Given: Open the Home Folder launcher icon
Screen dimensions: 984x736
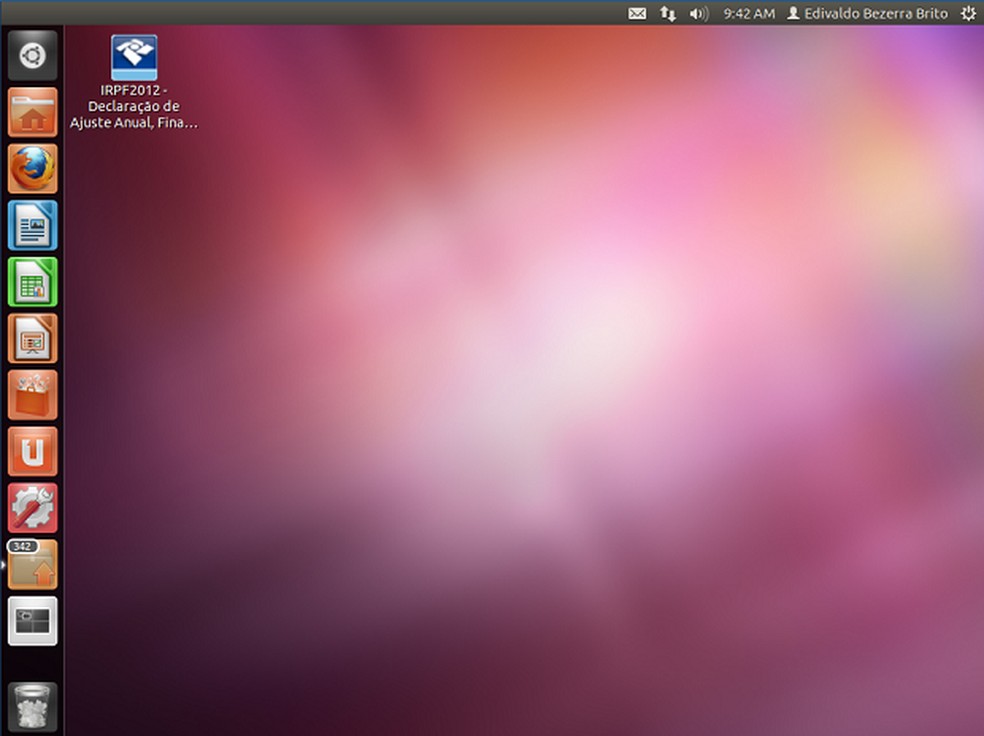Looking at the screenshot, I should [x=33, y=112].
